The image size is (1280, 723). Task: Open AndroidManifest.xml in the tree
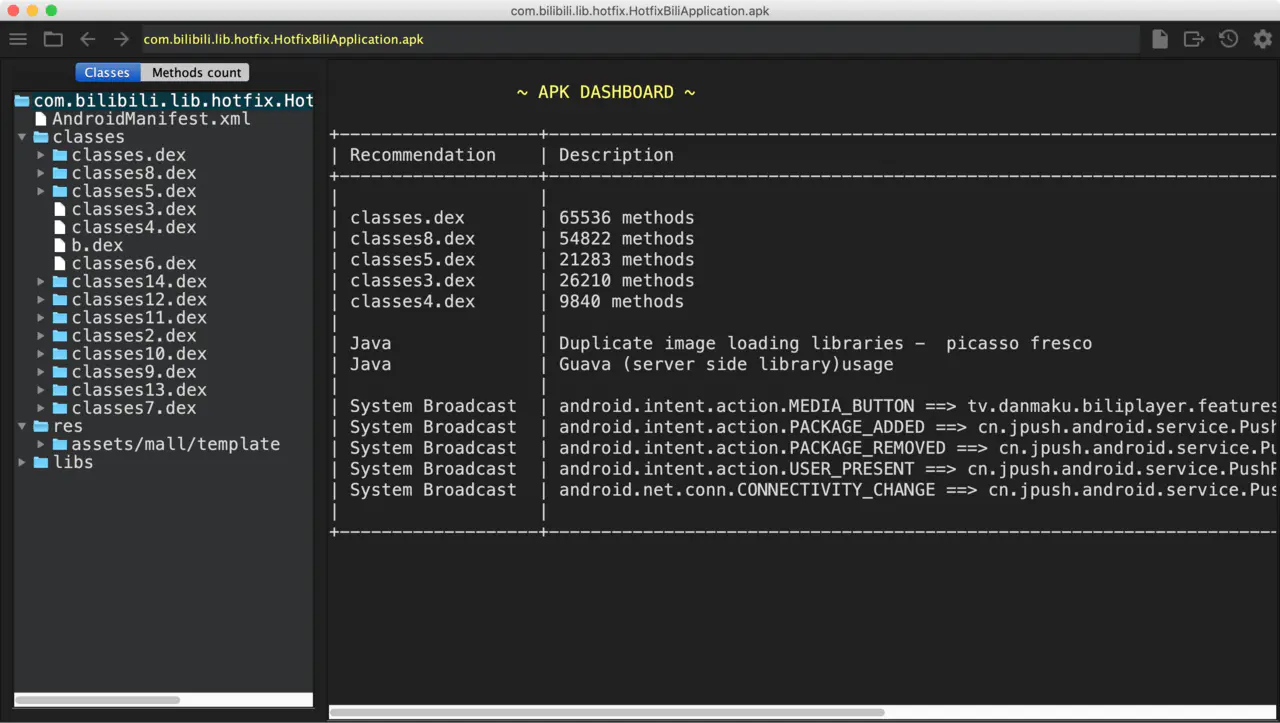point(150,119)
